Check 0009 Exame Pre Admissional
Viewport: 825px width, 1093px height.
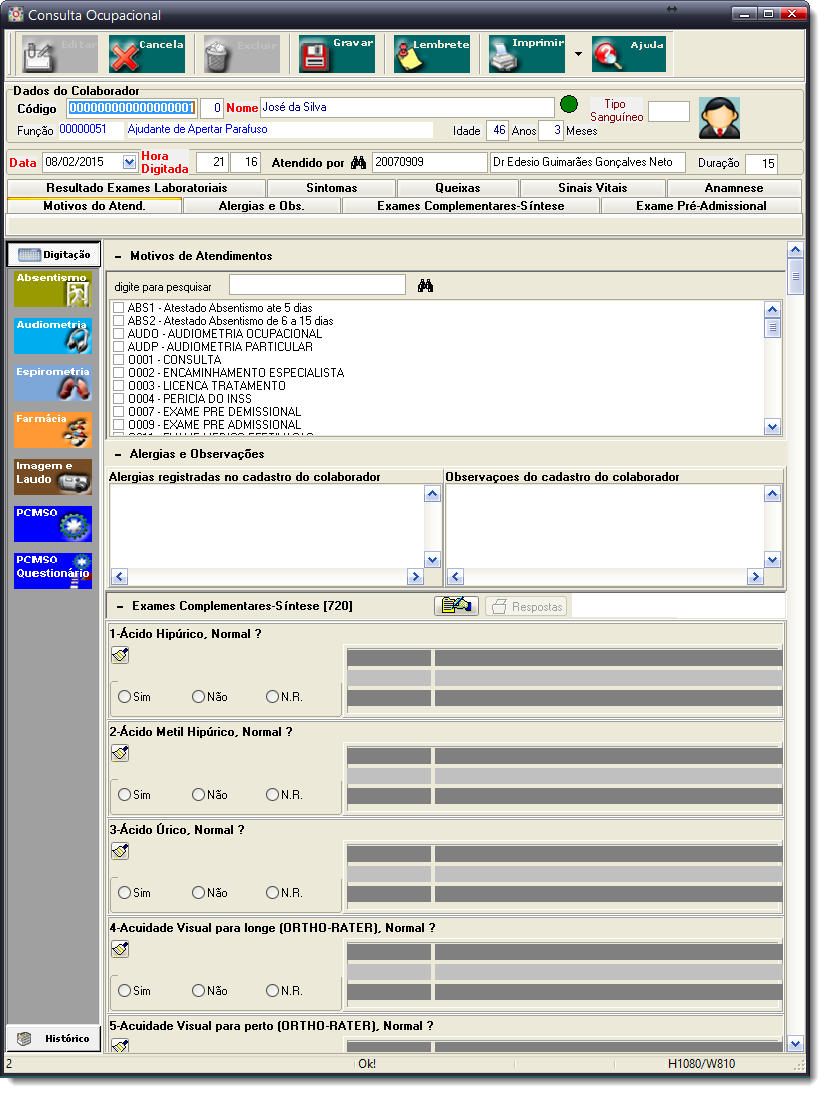click(x=118, y=425)
